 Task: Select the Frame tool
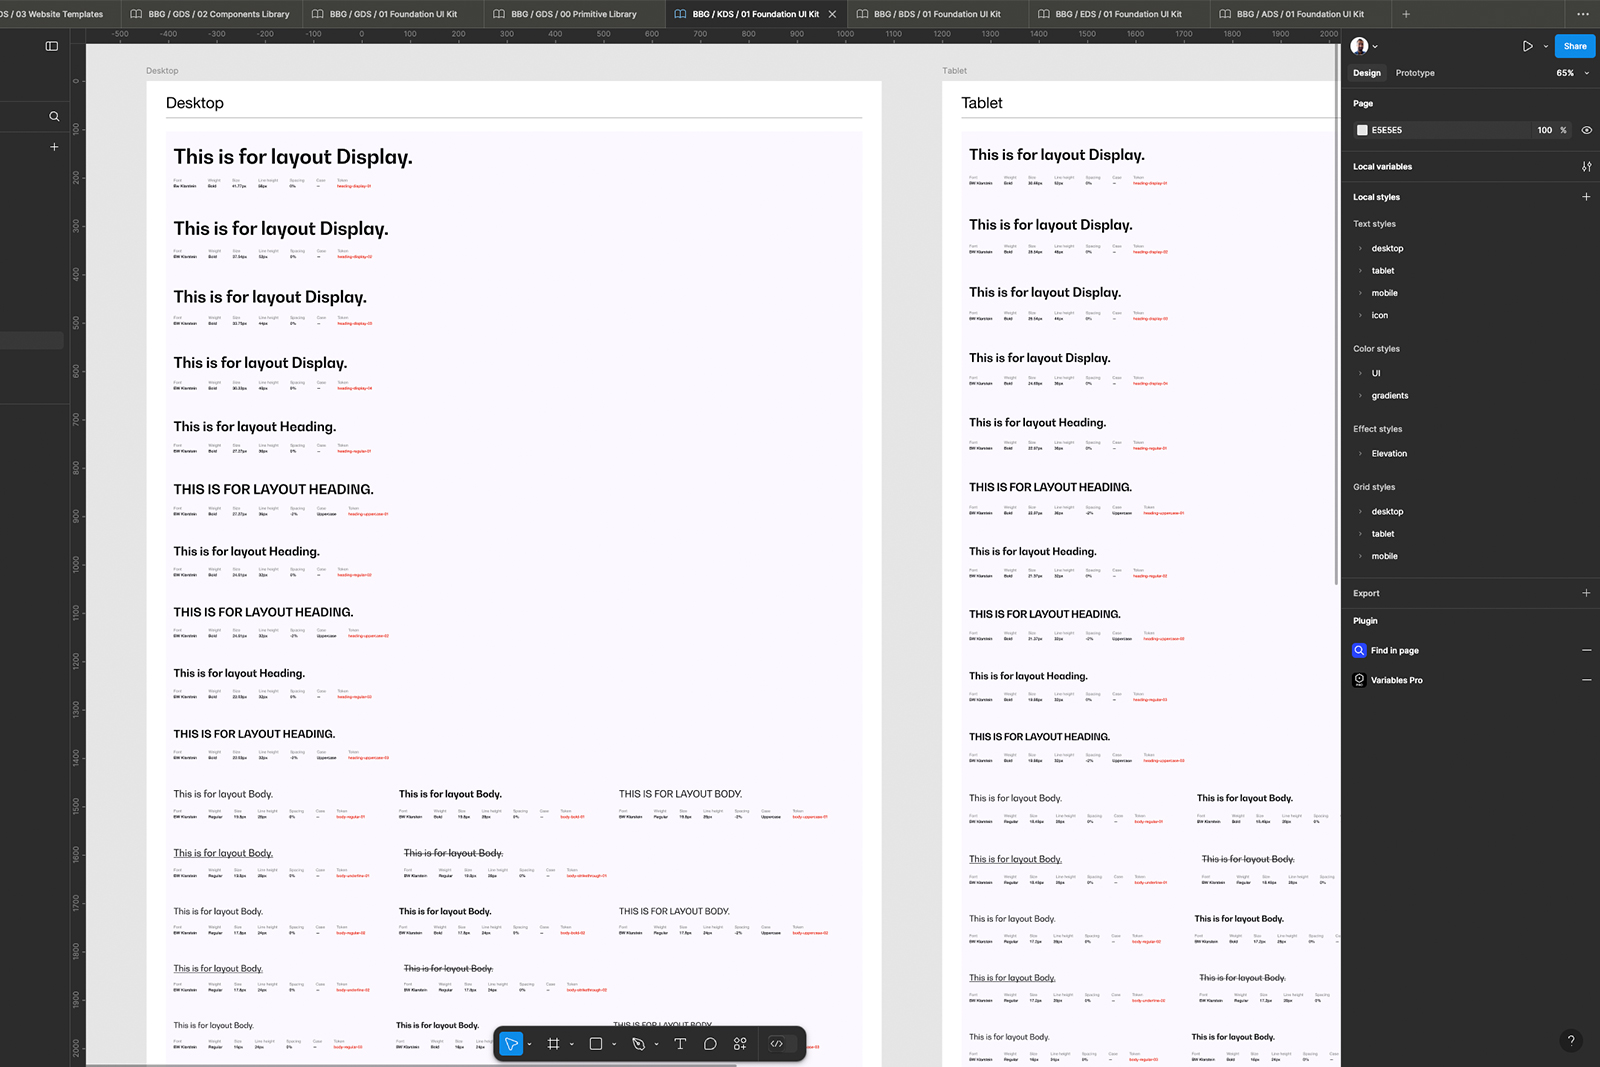point(553,1044)
